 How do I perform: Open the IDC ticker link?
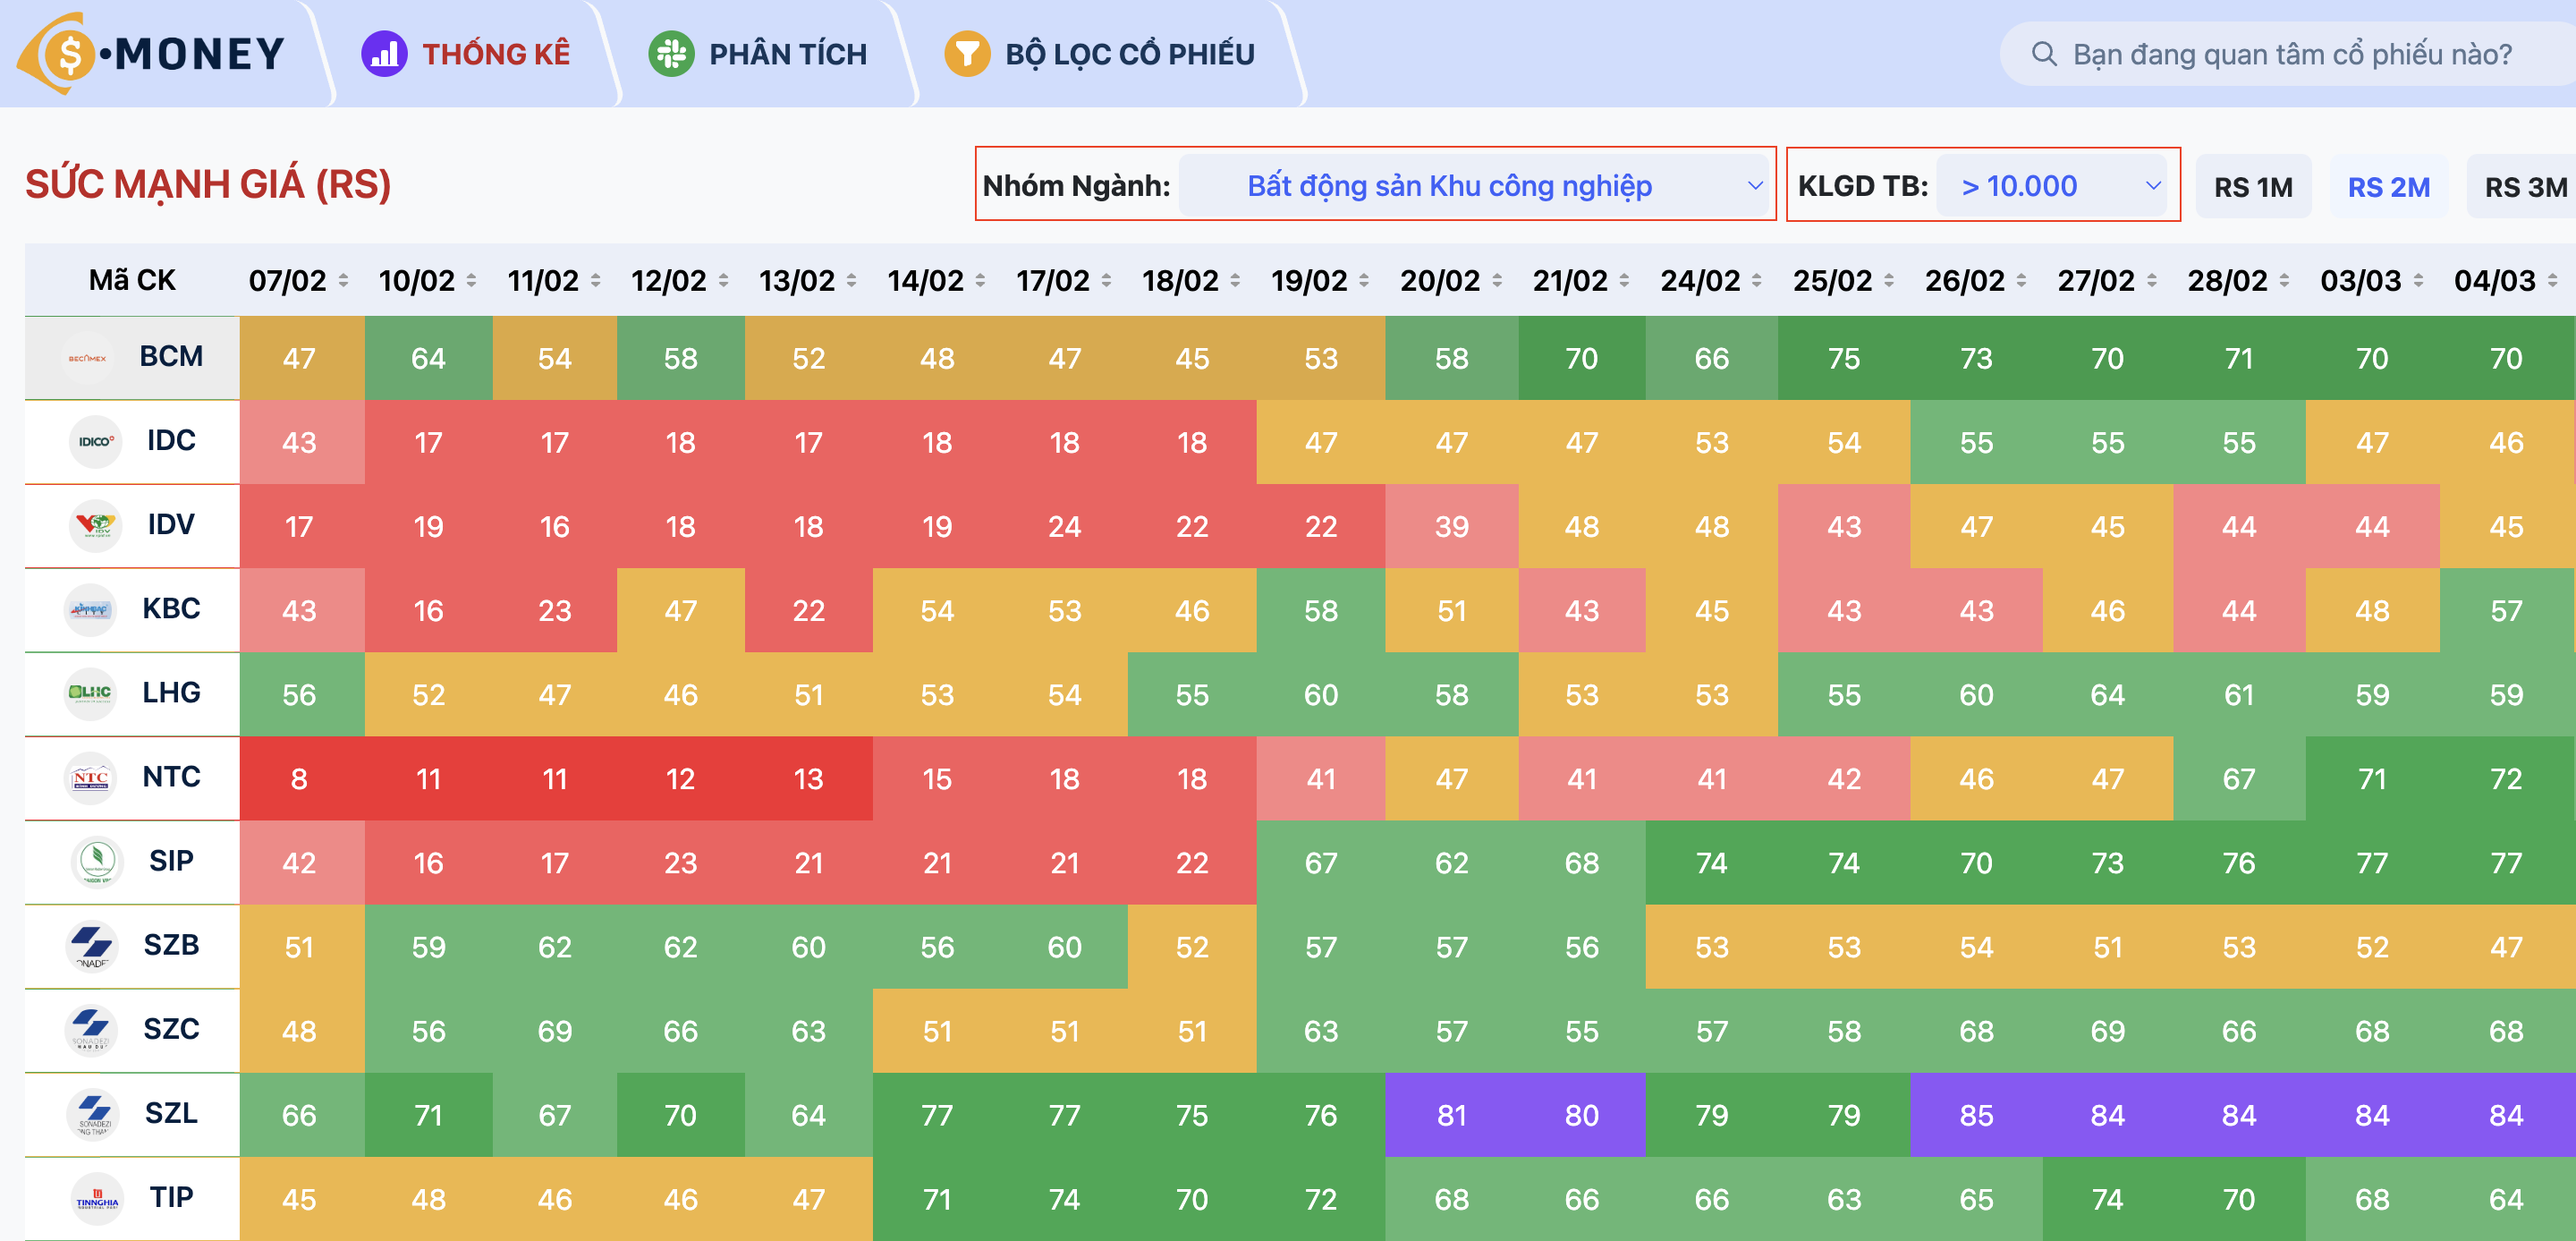click(x=171, y=440)
